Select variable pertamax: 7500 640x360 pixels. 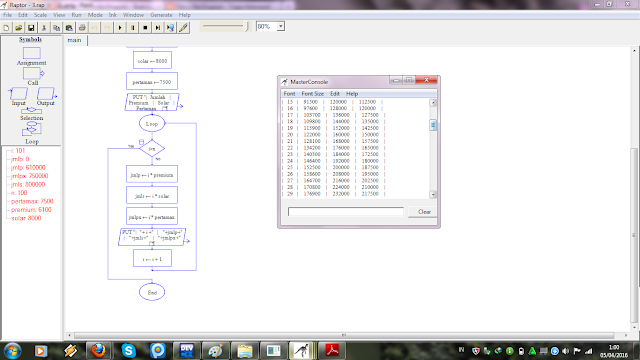pyautogui.click(x=32, y=201)
